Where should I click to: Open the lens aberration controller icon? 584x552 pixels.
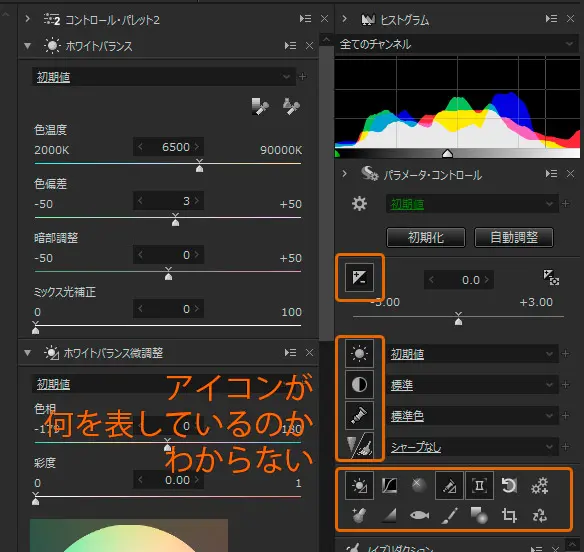pyautogui.click(x=479, y=485)
